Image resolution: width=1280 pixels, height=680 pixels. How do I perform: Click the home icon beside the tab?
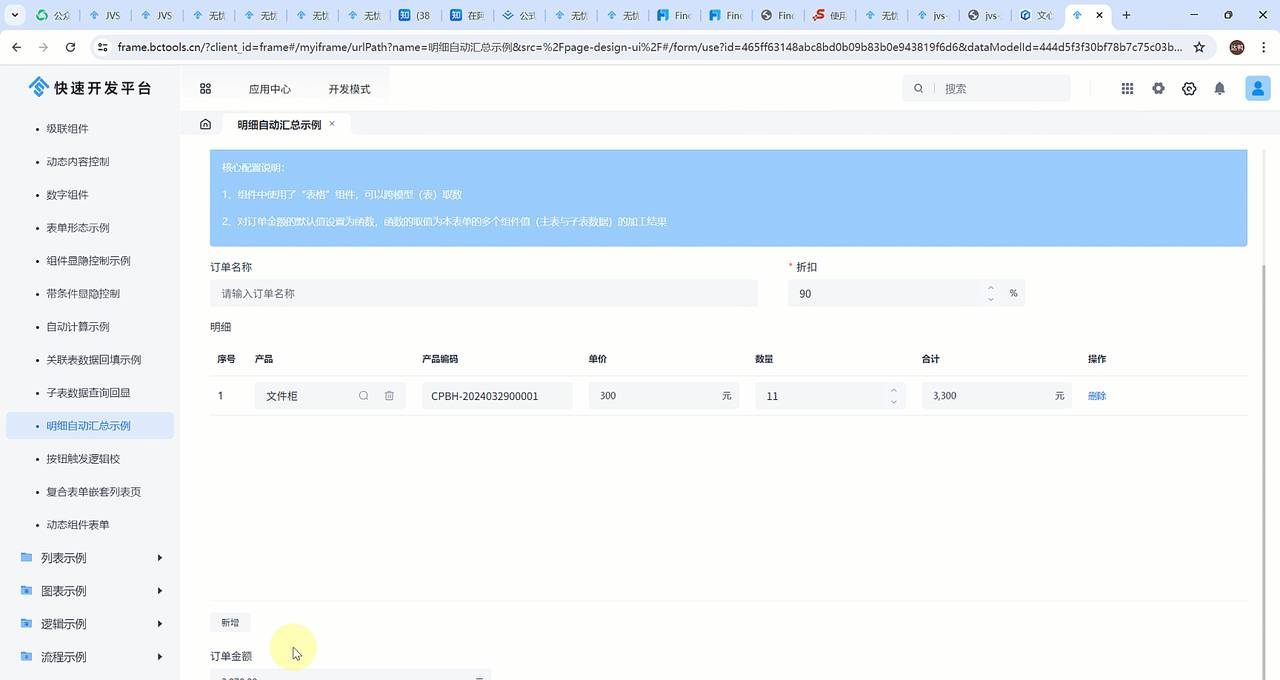click(205, 123)
